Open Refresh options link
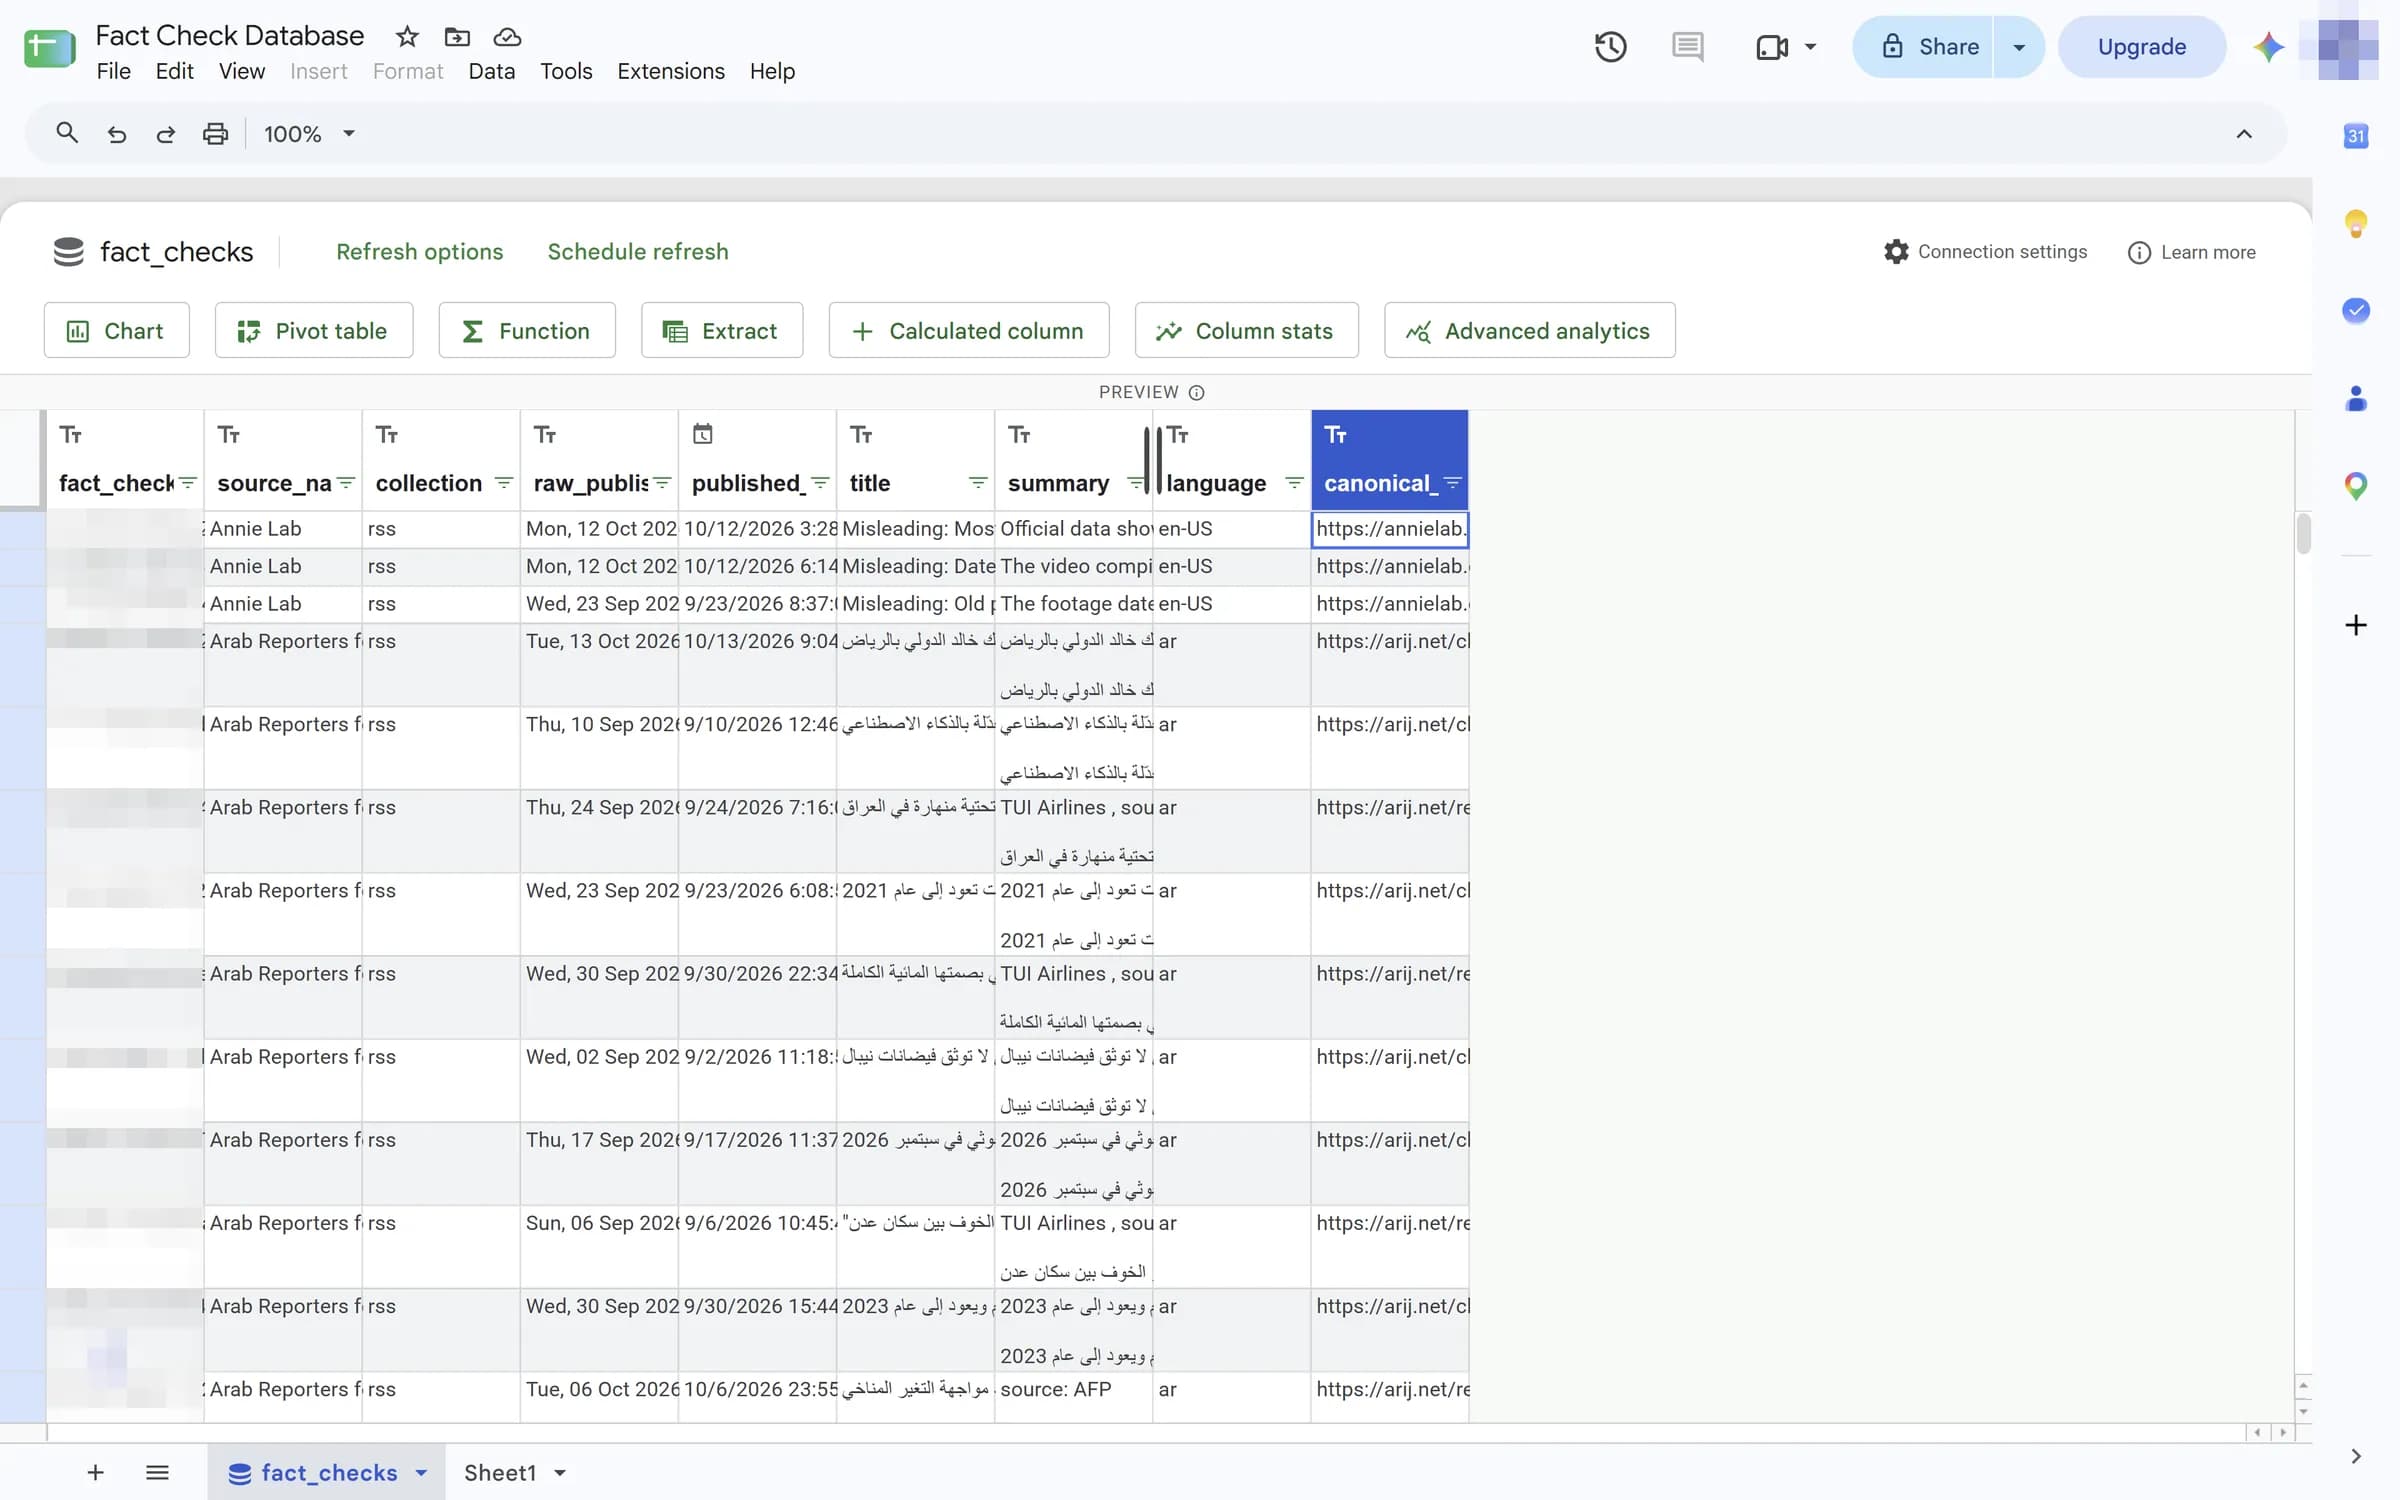The height and width of the screenshot is (1500, 2400). [x=419, y=252]
